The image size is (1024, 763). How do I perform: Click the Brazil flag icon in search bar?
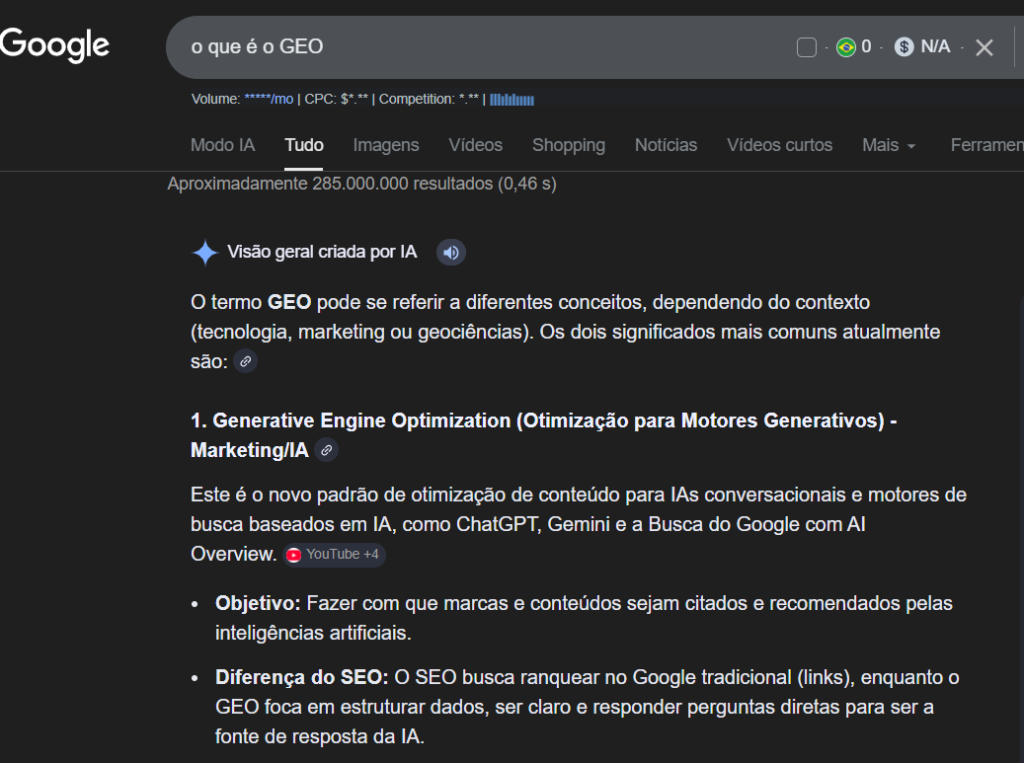coord(846,47)
